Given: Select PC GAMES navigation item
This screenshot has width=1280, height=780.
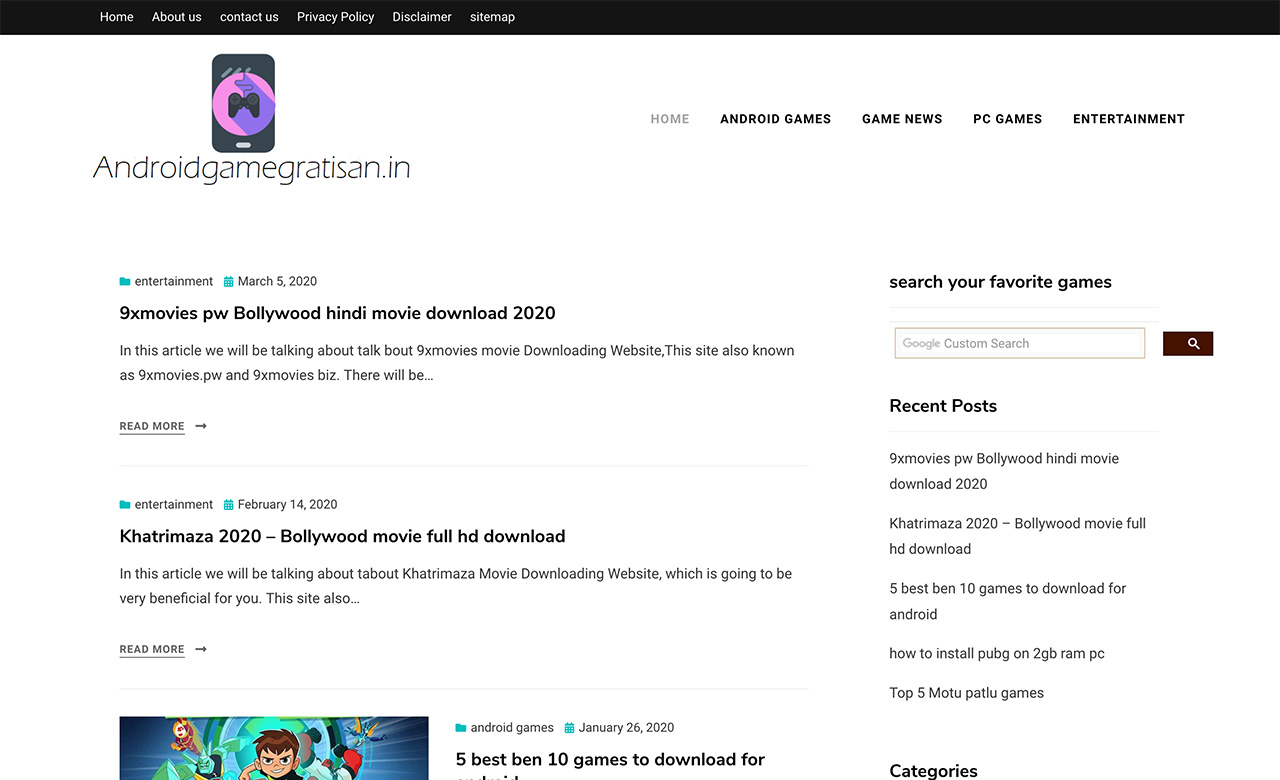Looking at the screenshot, I should tap(1008, 119).
